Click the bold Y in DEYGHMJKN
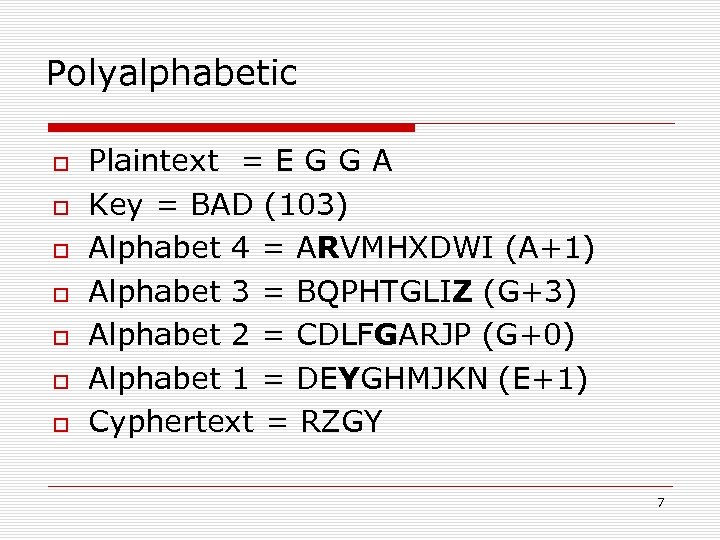The height and width of the screenshot is (540, 720). (347, 380)
